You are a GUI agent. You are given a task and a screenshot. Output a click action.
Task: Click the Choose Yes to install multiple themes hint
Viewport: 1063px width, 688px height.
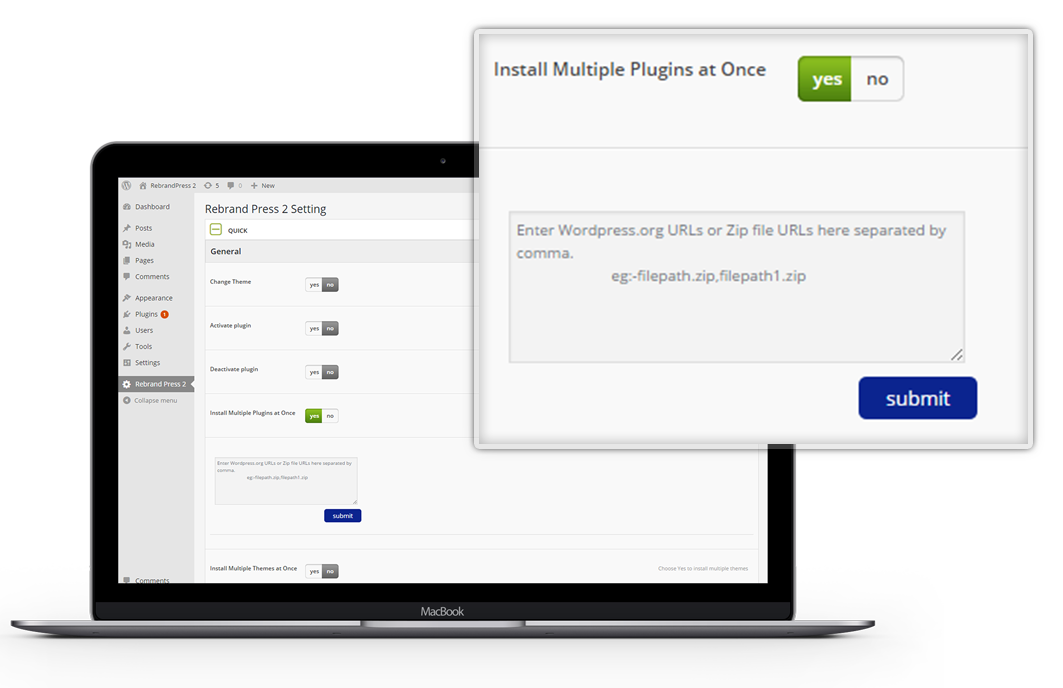[703, 569]
